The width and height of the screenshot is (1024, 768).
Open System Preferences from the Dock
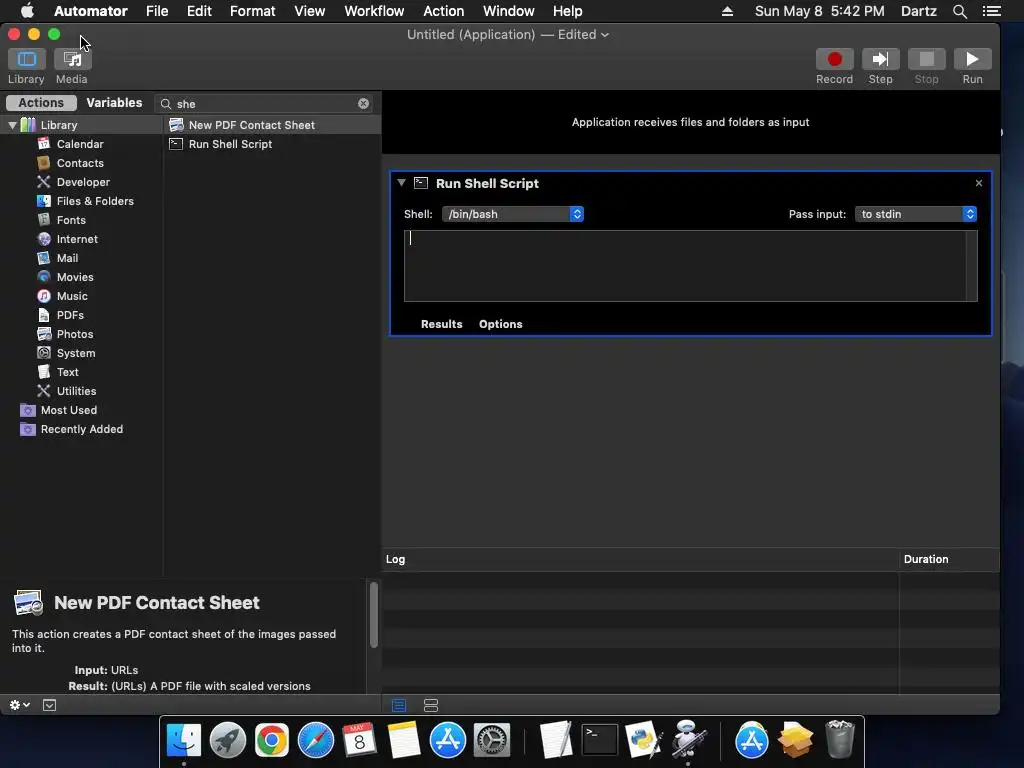click(x=492, y=740)
